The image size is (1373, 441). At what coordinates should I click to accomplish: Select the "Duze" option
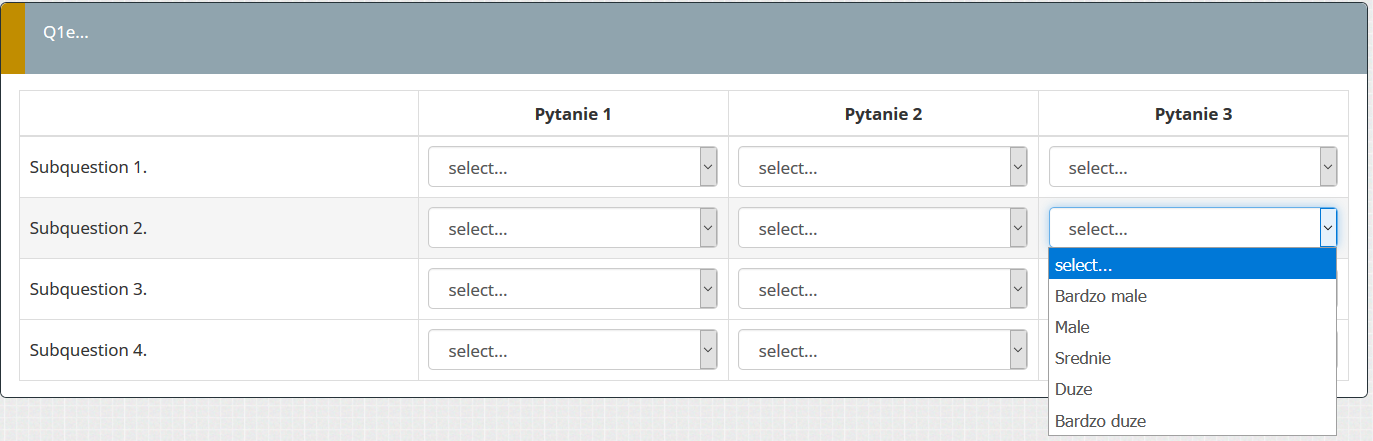coord(1191,389)
